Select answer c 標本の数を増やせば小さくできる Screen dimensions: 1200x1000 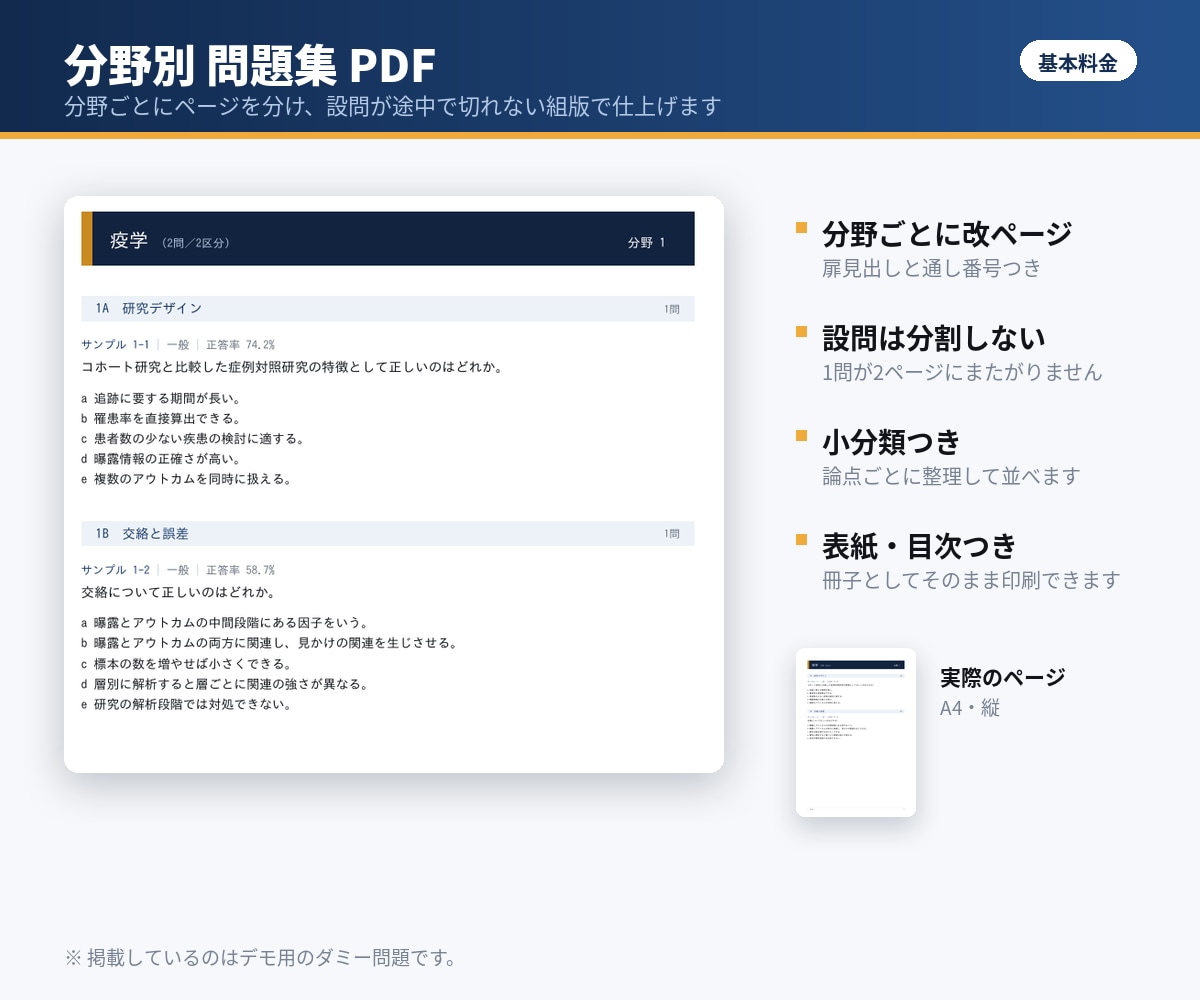186,664
